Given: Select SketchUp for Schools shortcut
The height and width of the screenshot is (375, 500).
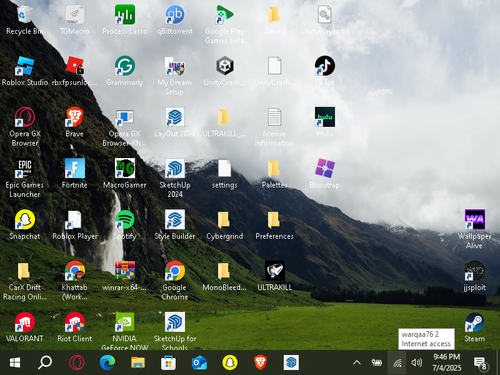Looking at the screenshot, I should pyautogui.click(x=175, y=323).
